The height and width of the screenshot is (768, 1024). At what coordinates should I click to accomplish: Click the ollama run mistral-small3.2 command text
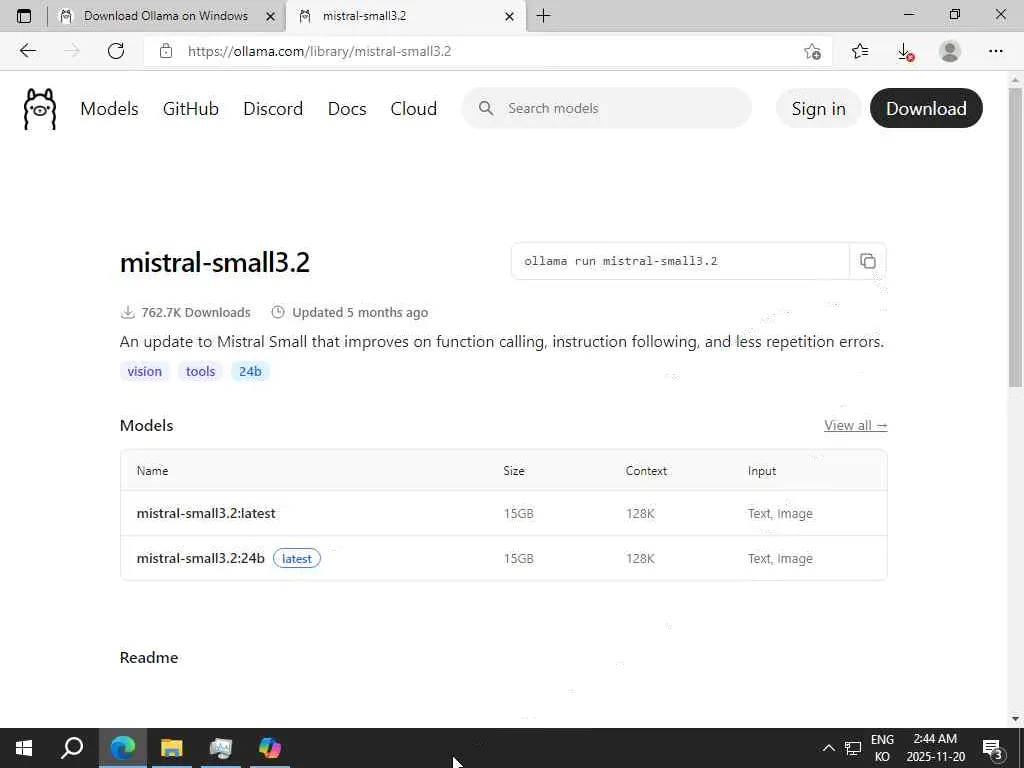[x=620, y=261]
